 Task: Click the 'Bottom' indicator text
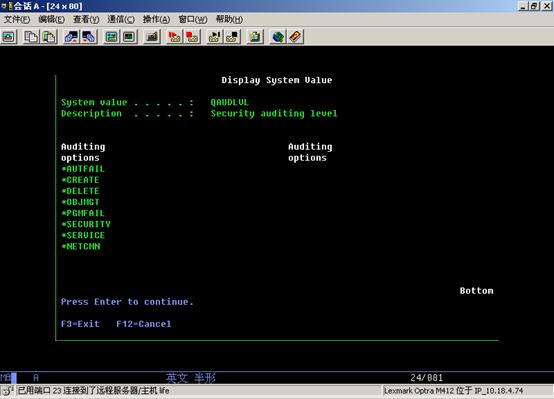(476, 291)
